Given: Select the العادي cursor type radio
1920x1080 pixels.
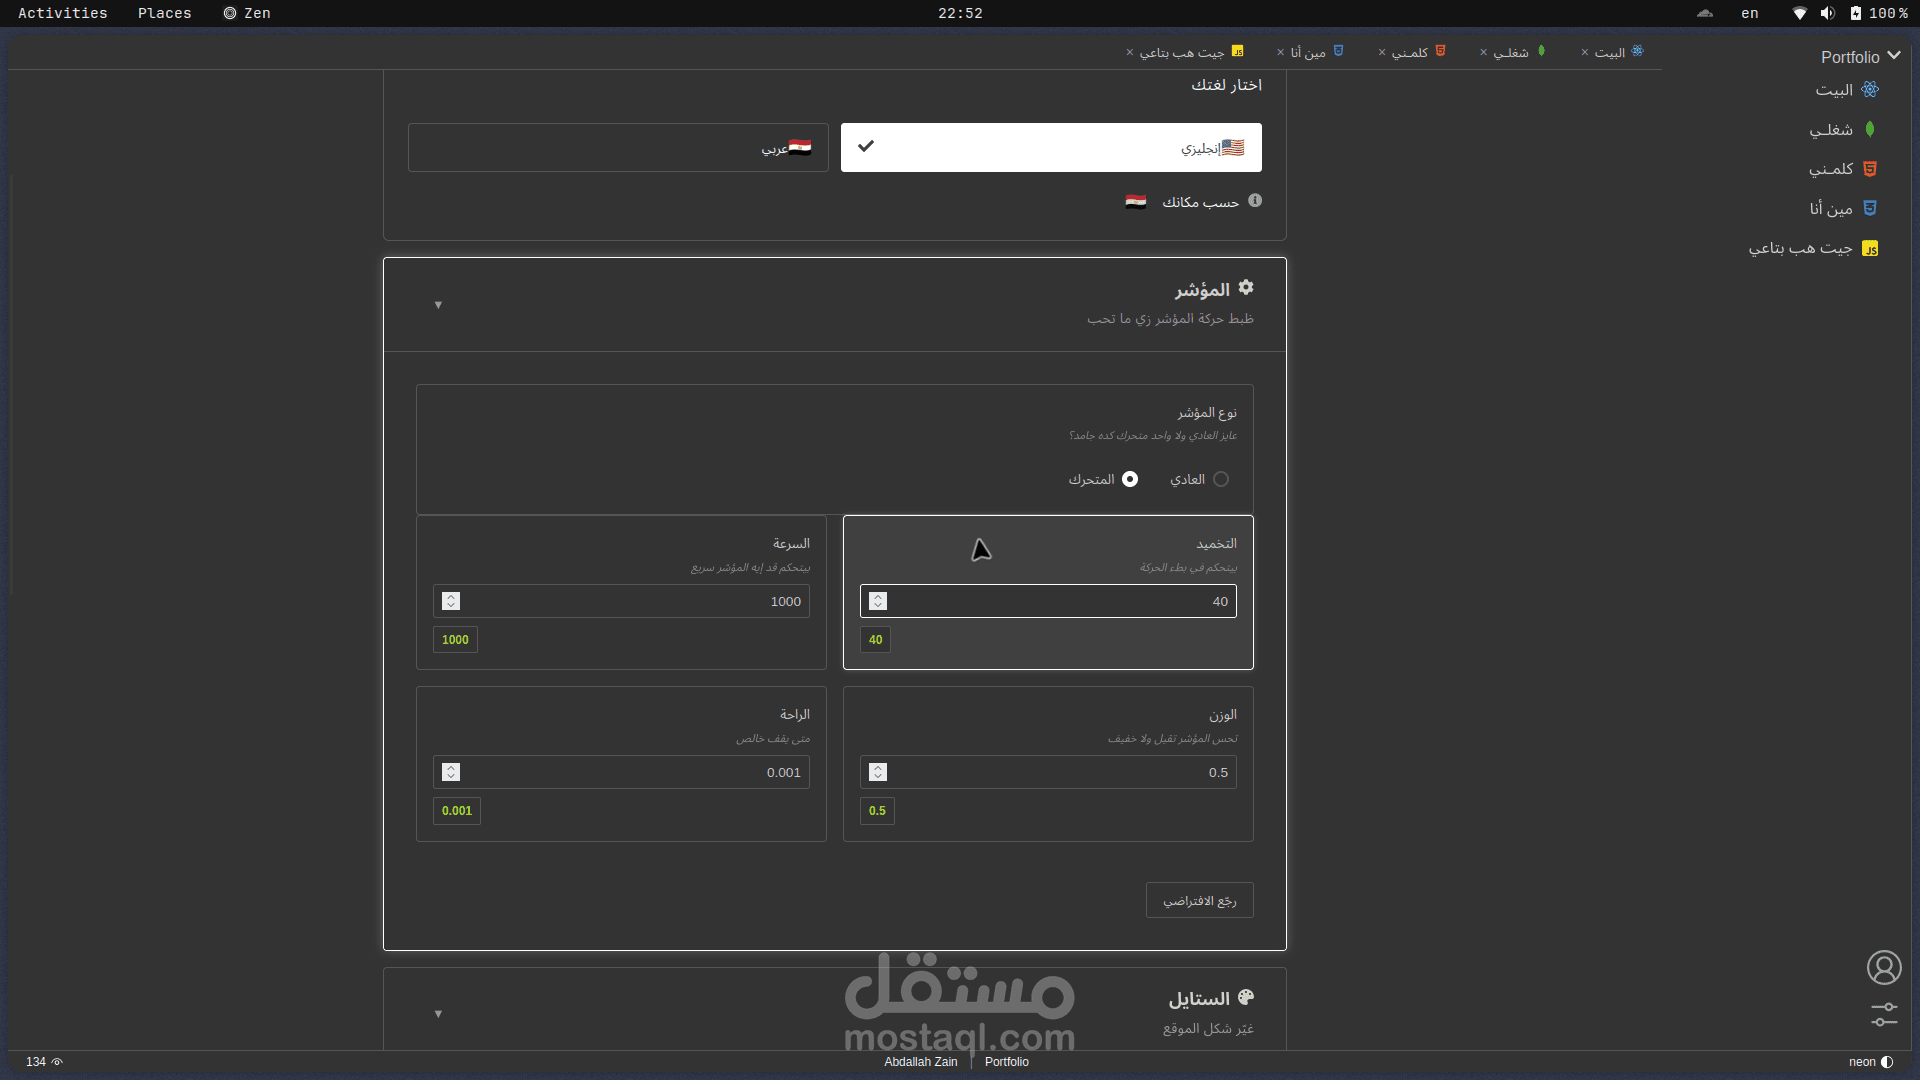Looking at the screenshot, I should [1221, 480].
